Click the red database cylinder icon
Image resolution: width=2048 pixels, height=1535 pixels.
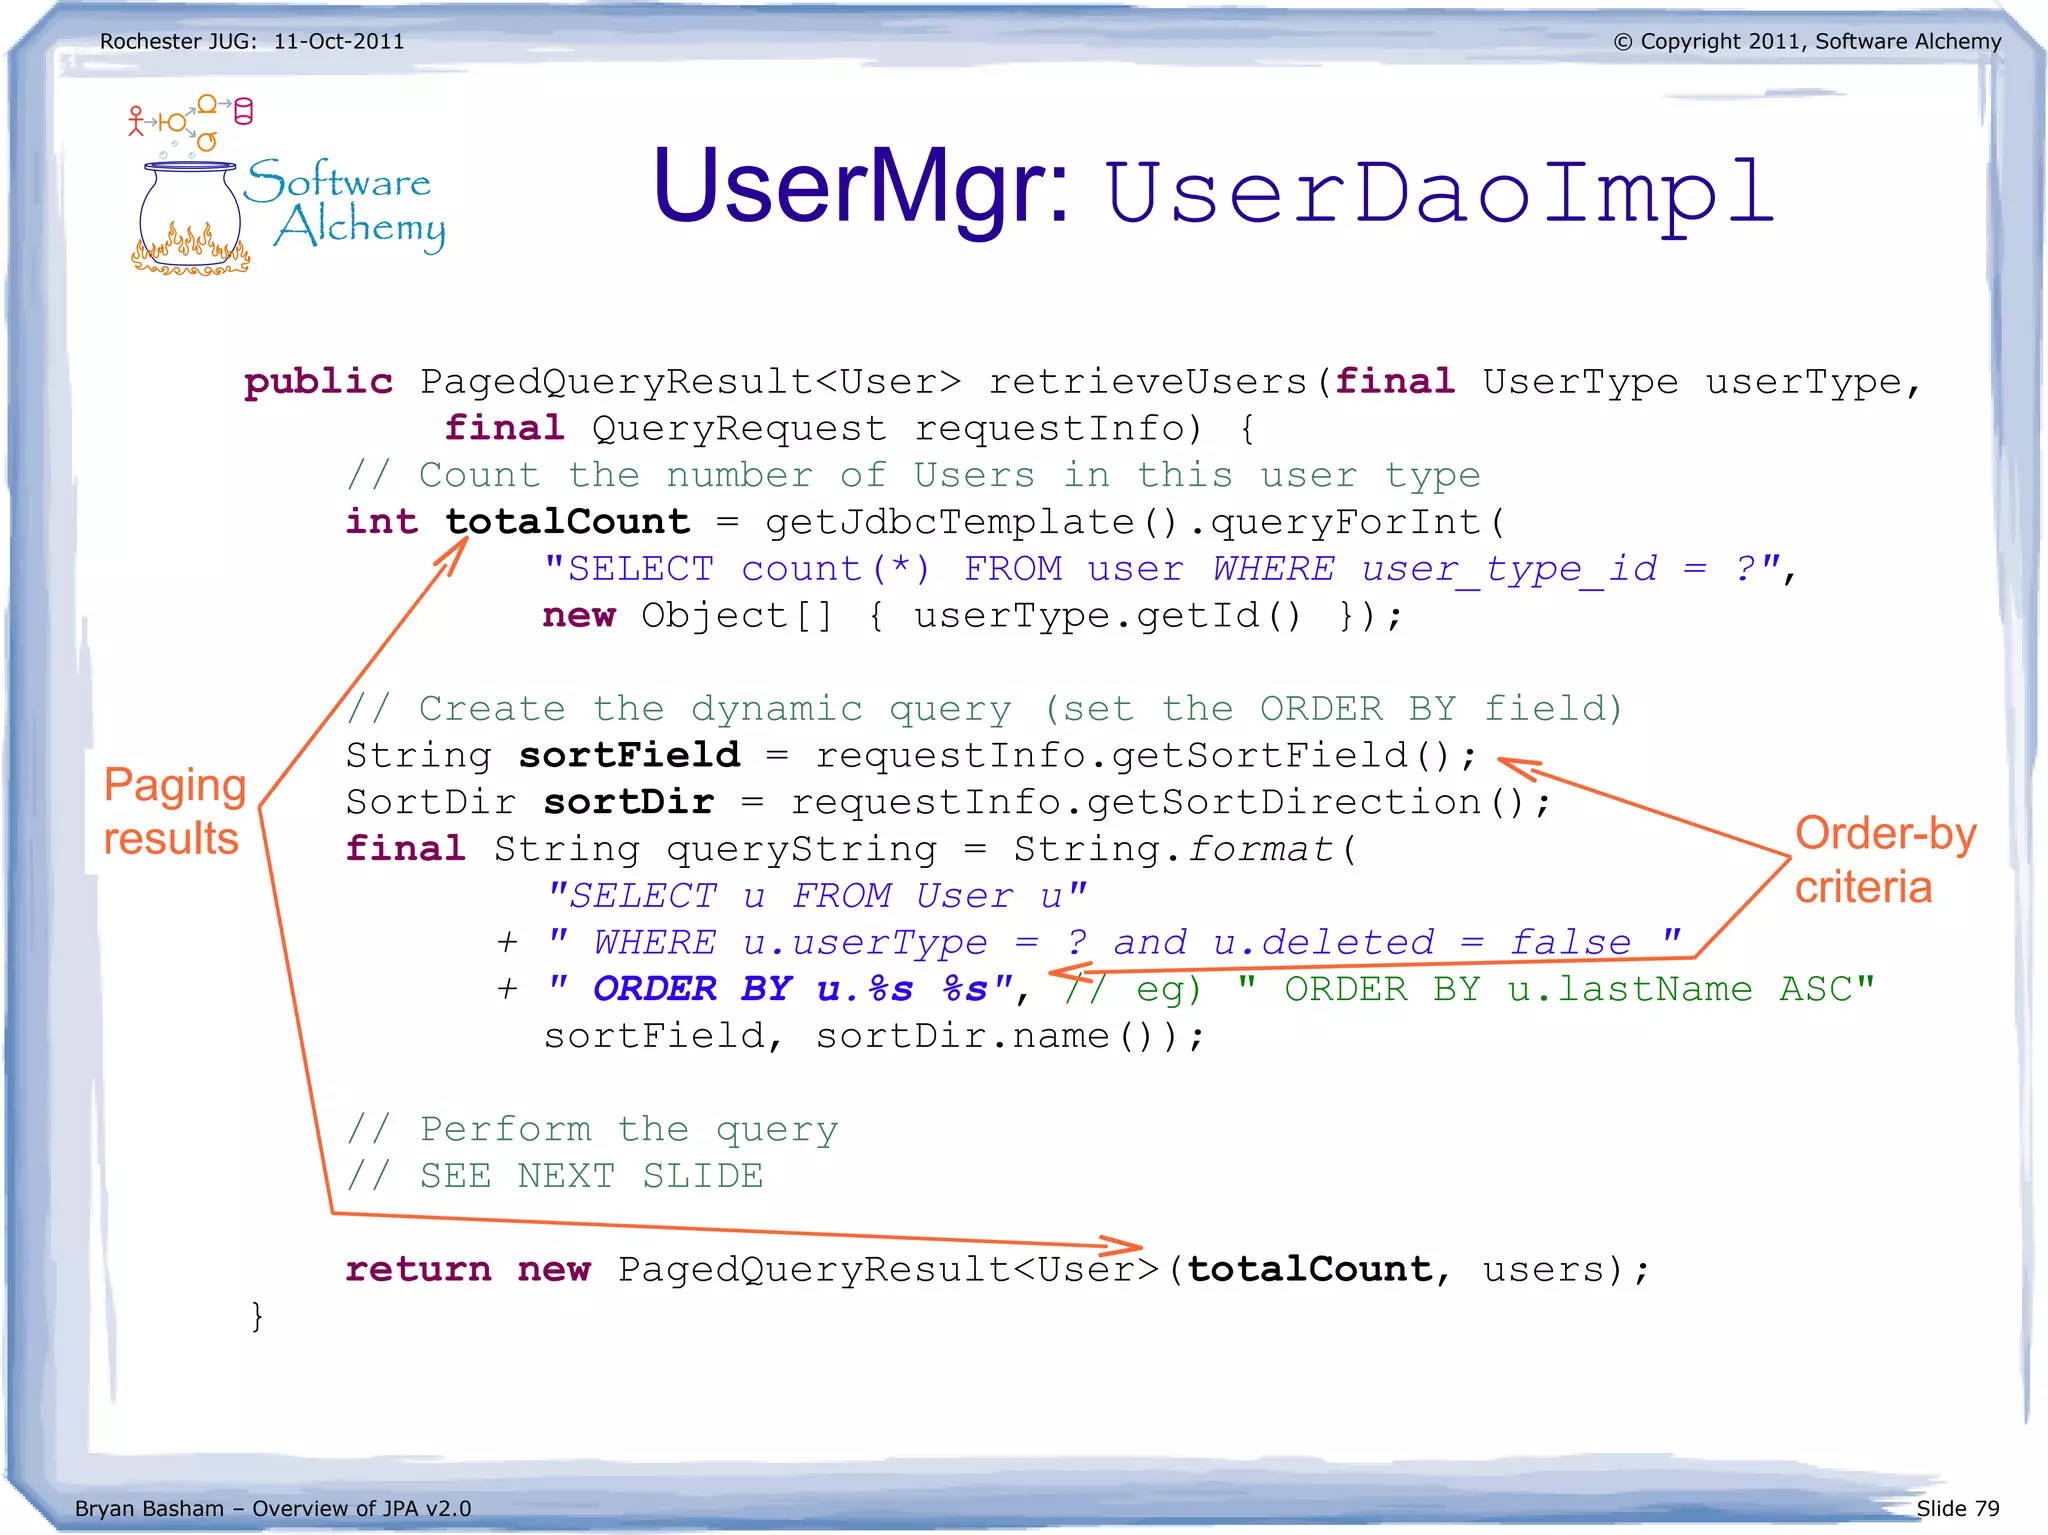[243, 111]
